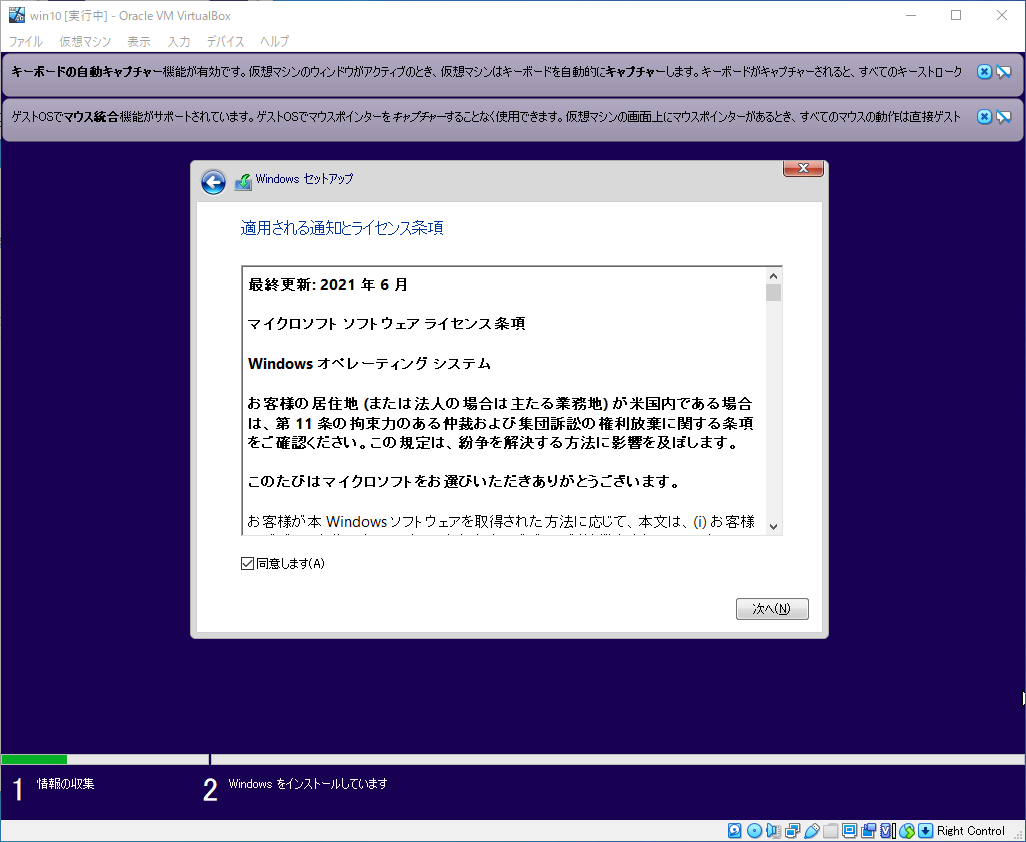The height and width of the screenshot is (842, 1026).
Task: Open the デバイス menu
Action: click(225, 41)
